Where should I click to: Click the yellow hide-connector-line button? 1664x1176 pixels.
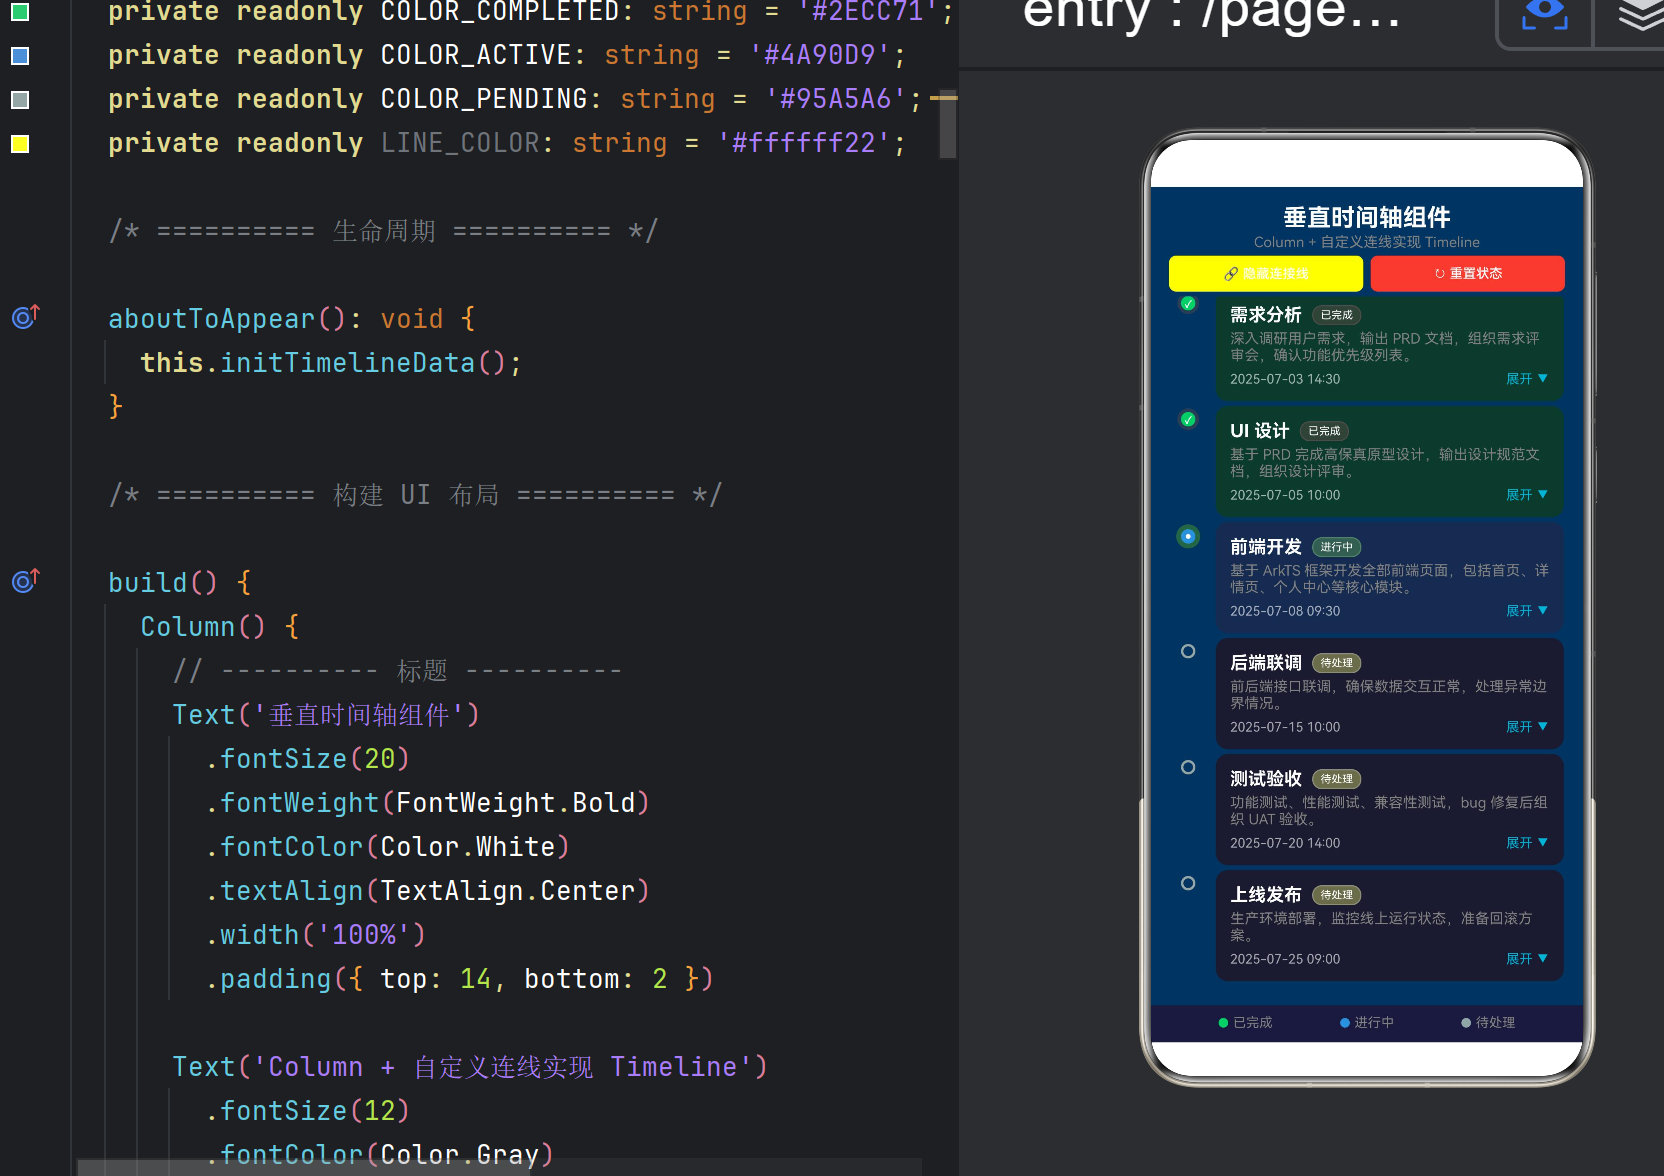1266,274
